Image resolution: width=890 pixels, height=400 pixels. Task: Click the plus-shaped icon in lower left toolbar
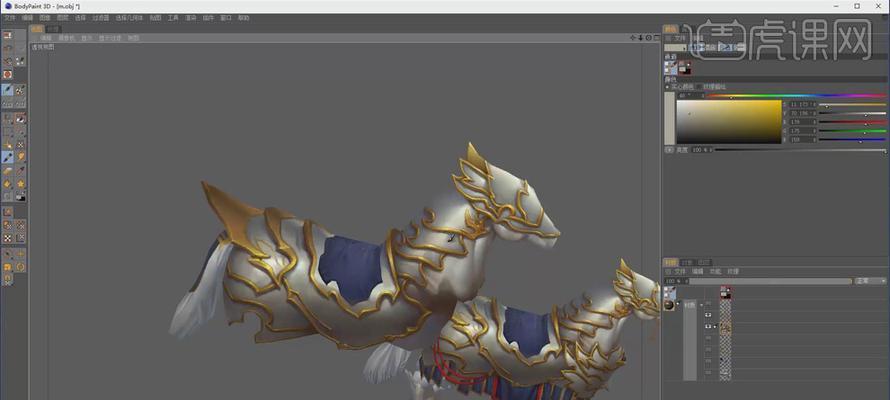[x=20, y=254]
